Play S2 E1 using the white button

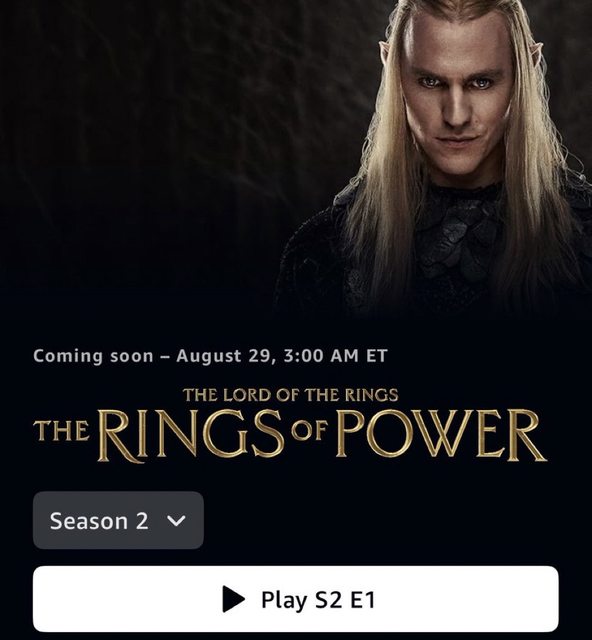pyautogui.click(x=296, y=599)
